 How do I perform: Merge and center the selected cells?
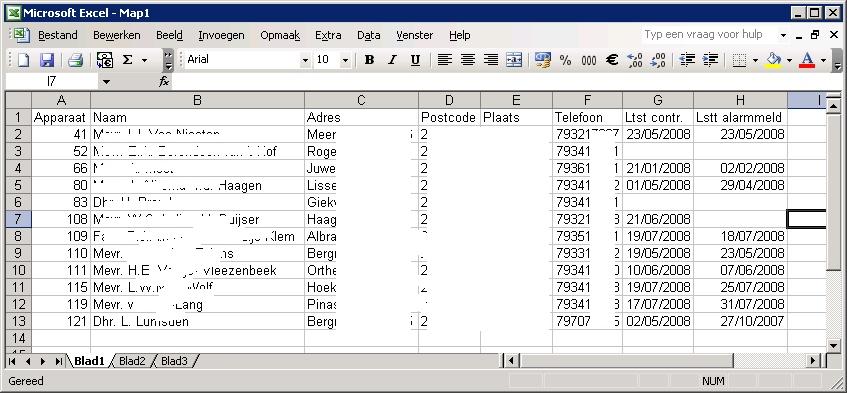pyautogui.click(x=514, y=60)
